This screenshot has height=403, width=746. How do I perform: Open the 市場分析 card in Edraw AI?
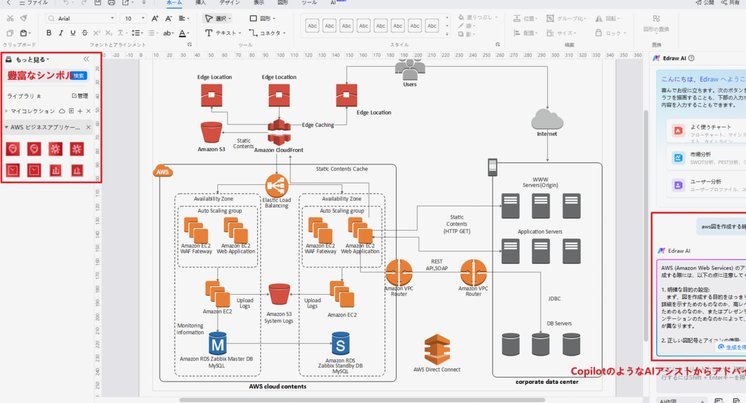pyautogui.click(x=706, y=157)
